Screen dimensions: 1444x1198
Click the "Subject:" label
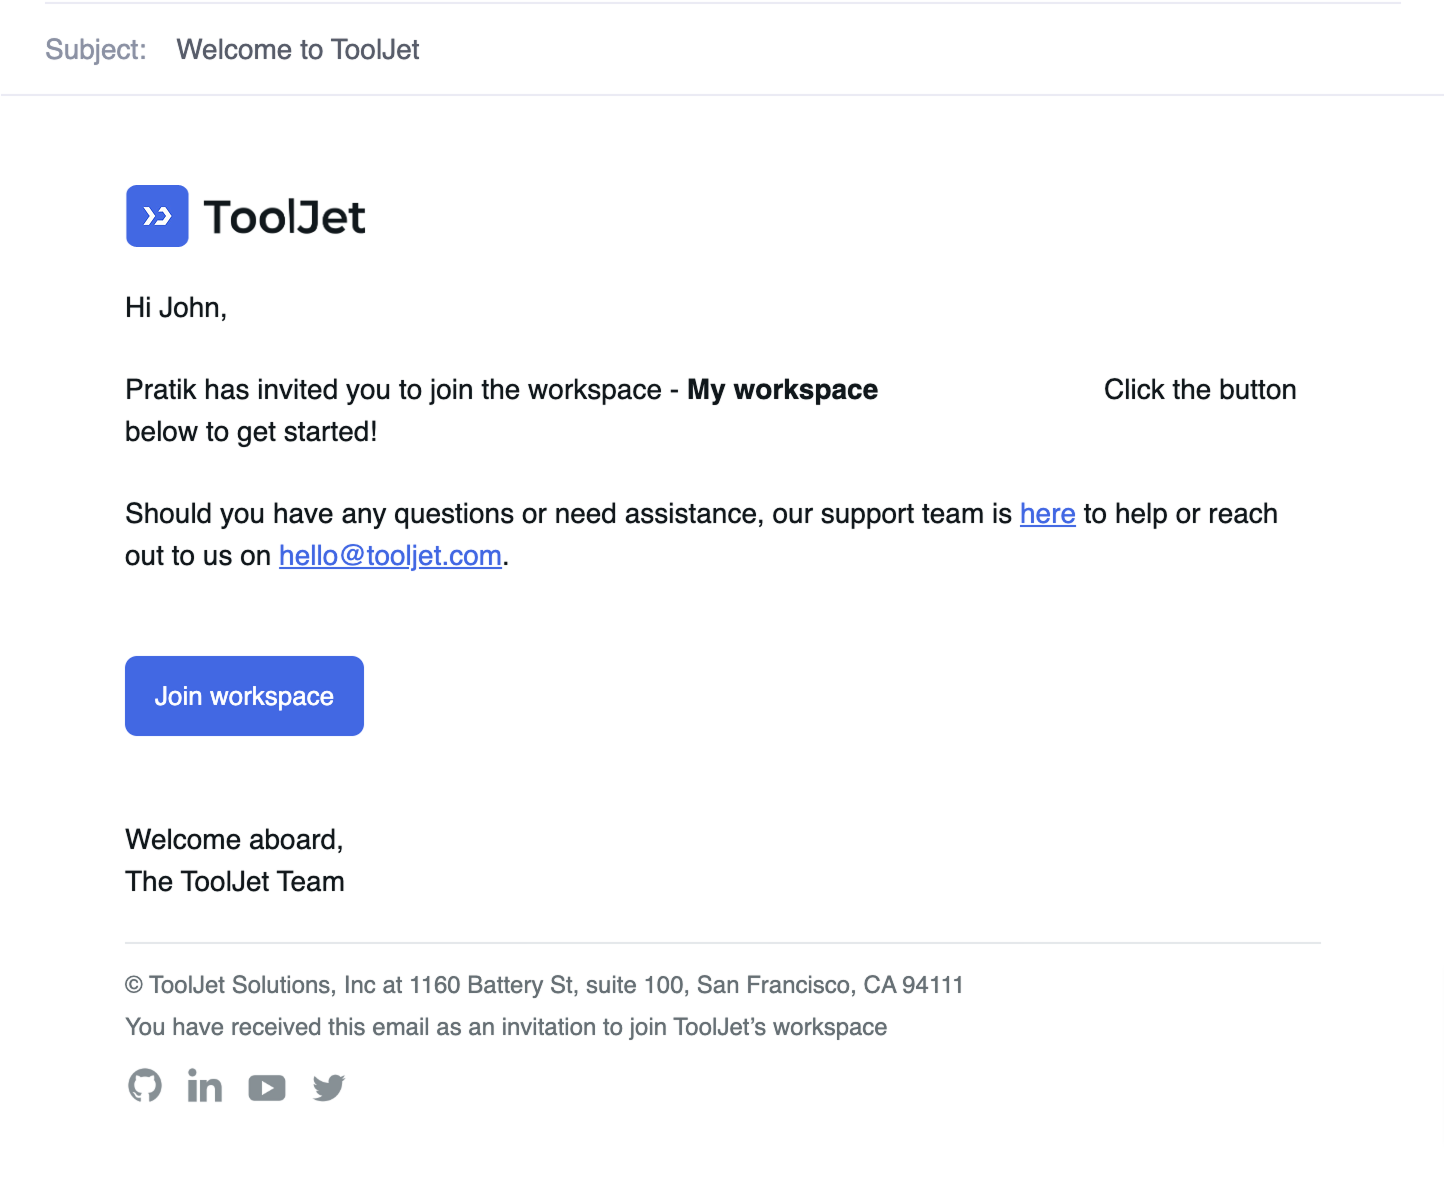point(96,50)
